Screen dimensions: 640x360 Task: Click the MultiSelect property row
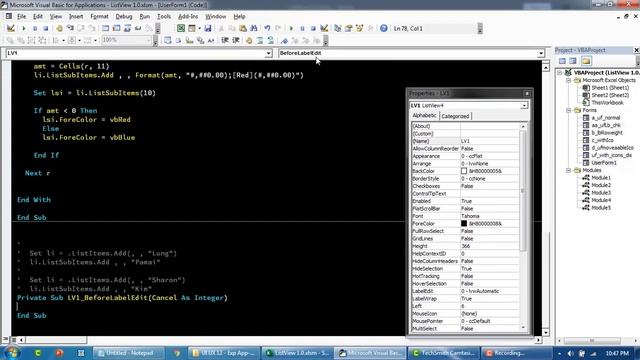(465, 329)
